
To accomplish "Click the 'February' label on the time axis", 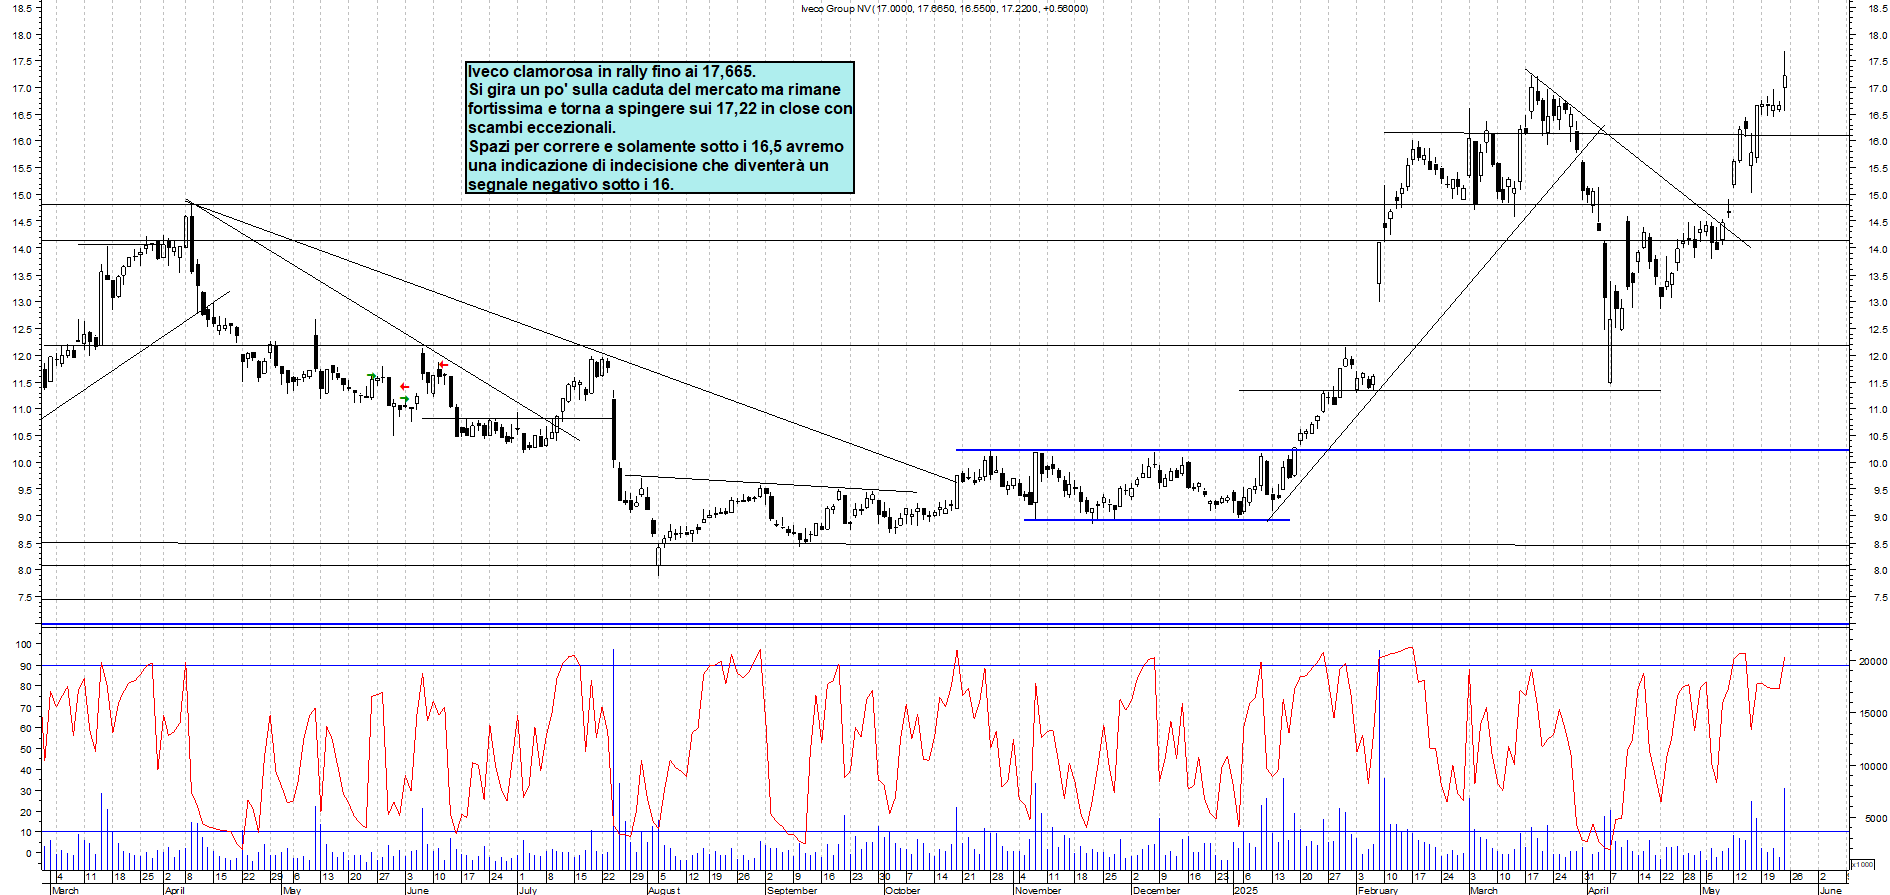I will click(x=1378, y=890).
